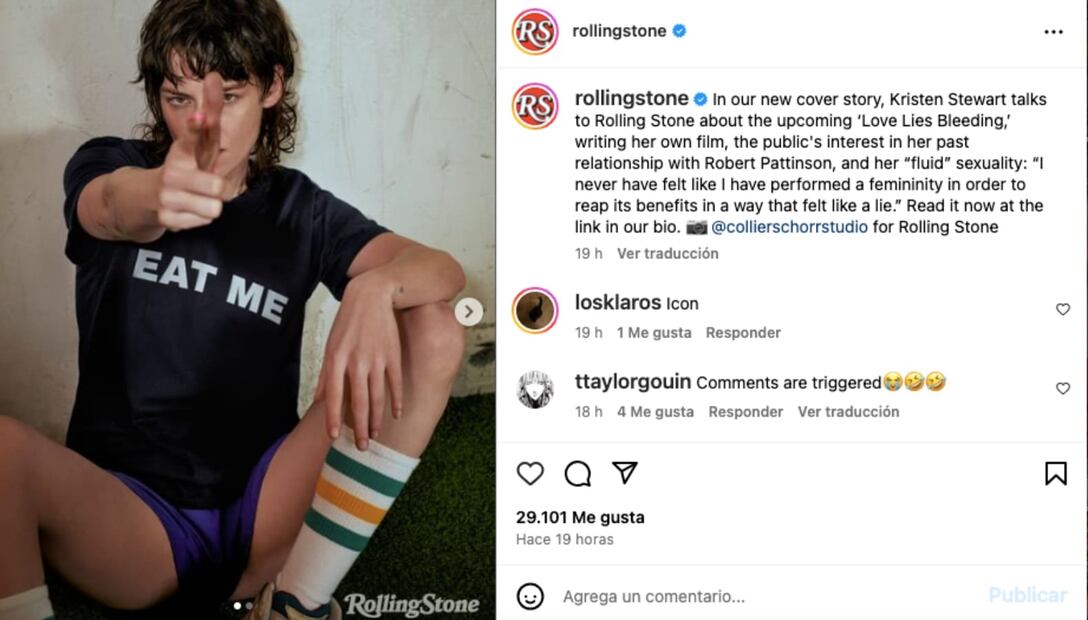Reply to losklaros's comment
The image size is (1088, 620).
[743, 332]
